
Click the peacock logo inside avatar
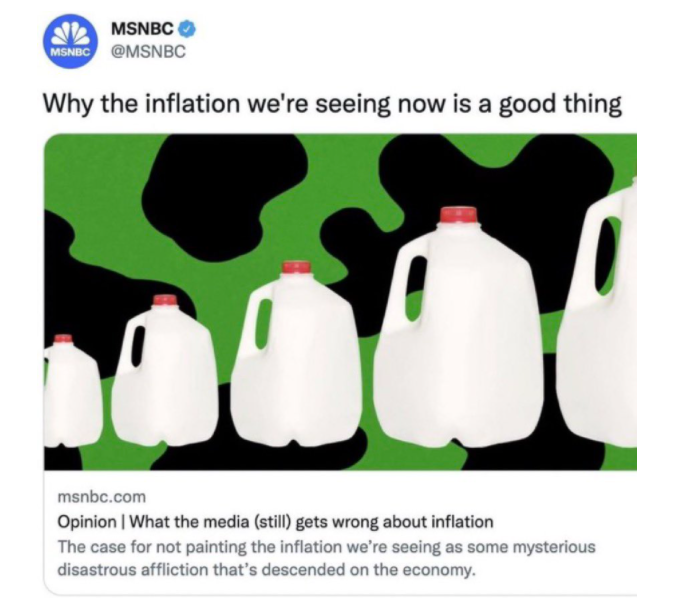[x=70, y=35]
